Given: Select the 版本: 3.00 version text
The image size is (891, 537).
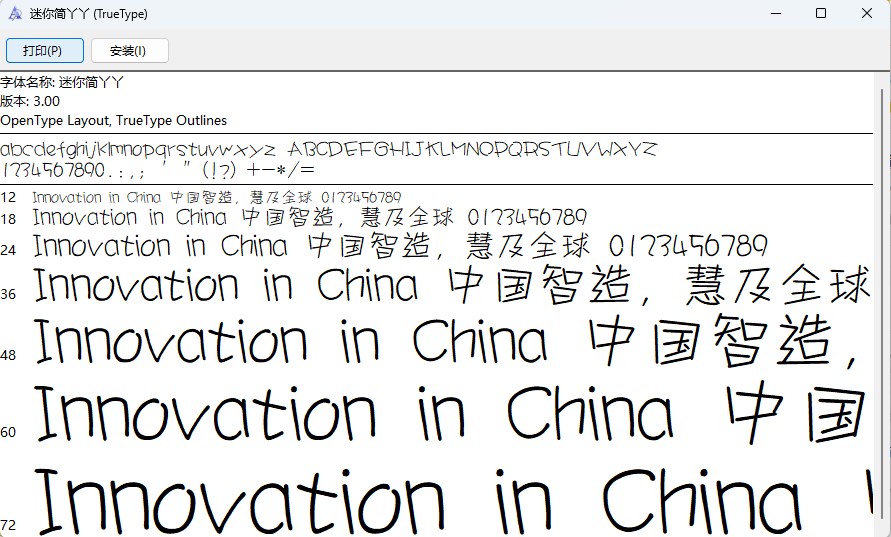Looking at the screenshot, I should [30, 101].
